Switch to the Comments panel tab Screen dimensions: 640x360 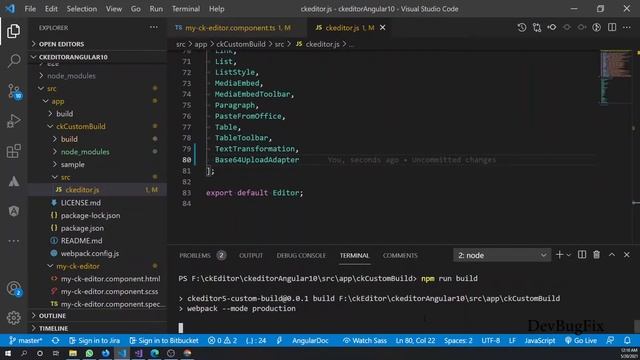tap(400, 255)
